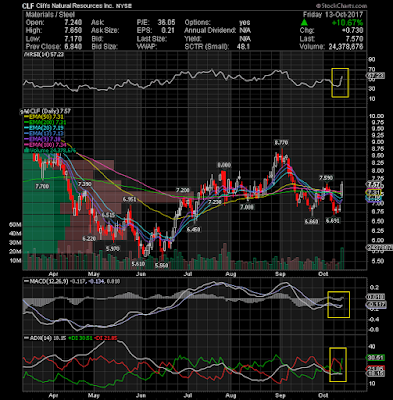Click the RSI 57.23 value axis tag
This screenshot has height=400, width=393.
tap(375, 76)
